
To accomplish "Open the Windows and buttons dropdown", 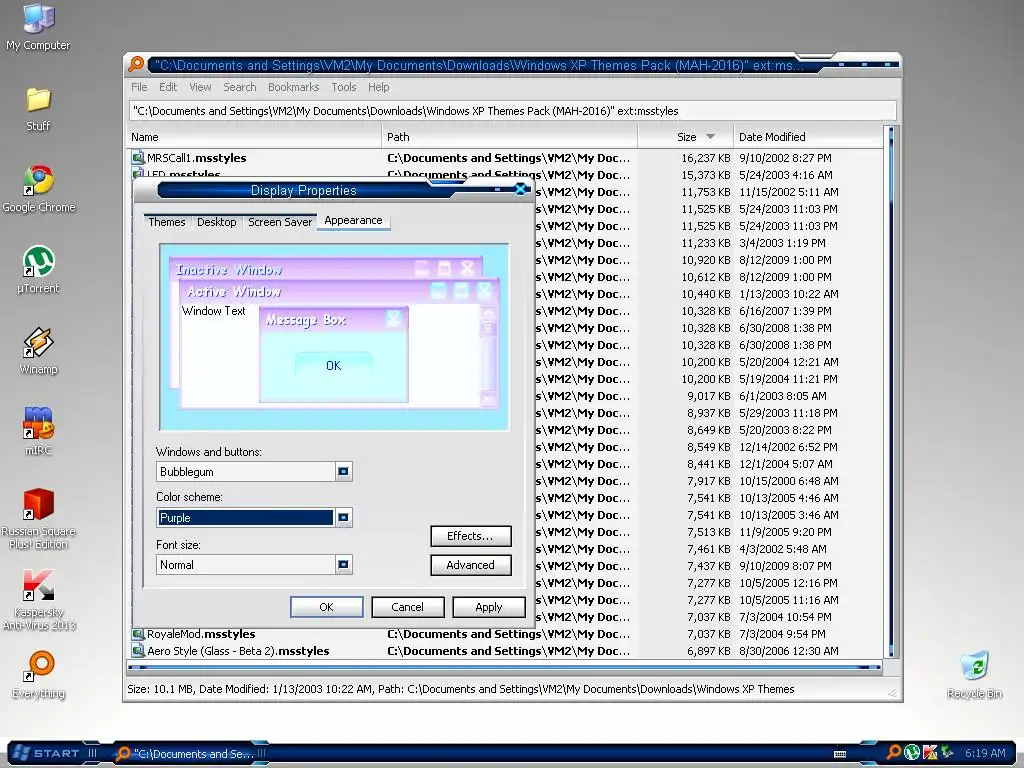I will coord(344,472).
